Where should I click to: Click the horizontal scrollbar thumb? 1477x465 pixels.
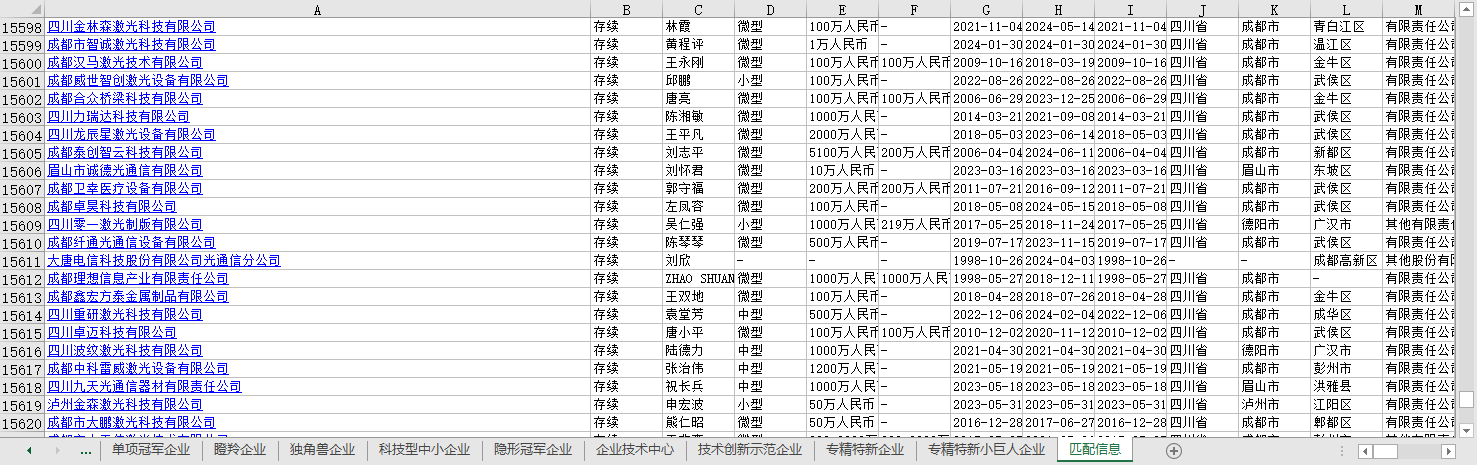tap(1385, 451)
